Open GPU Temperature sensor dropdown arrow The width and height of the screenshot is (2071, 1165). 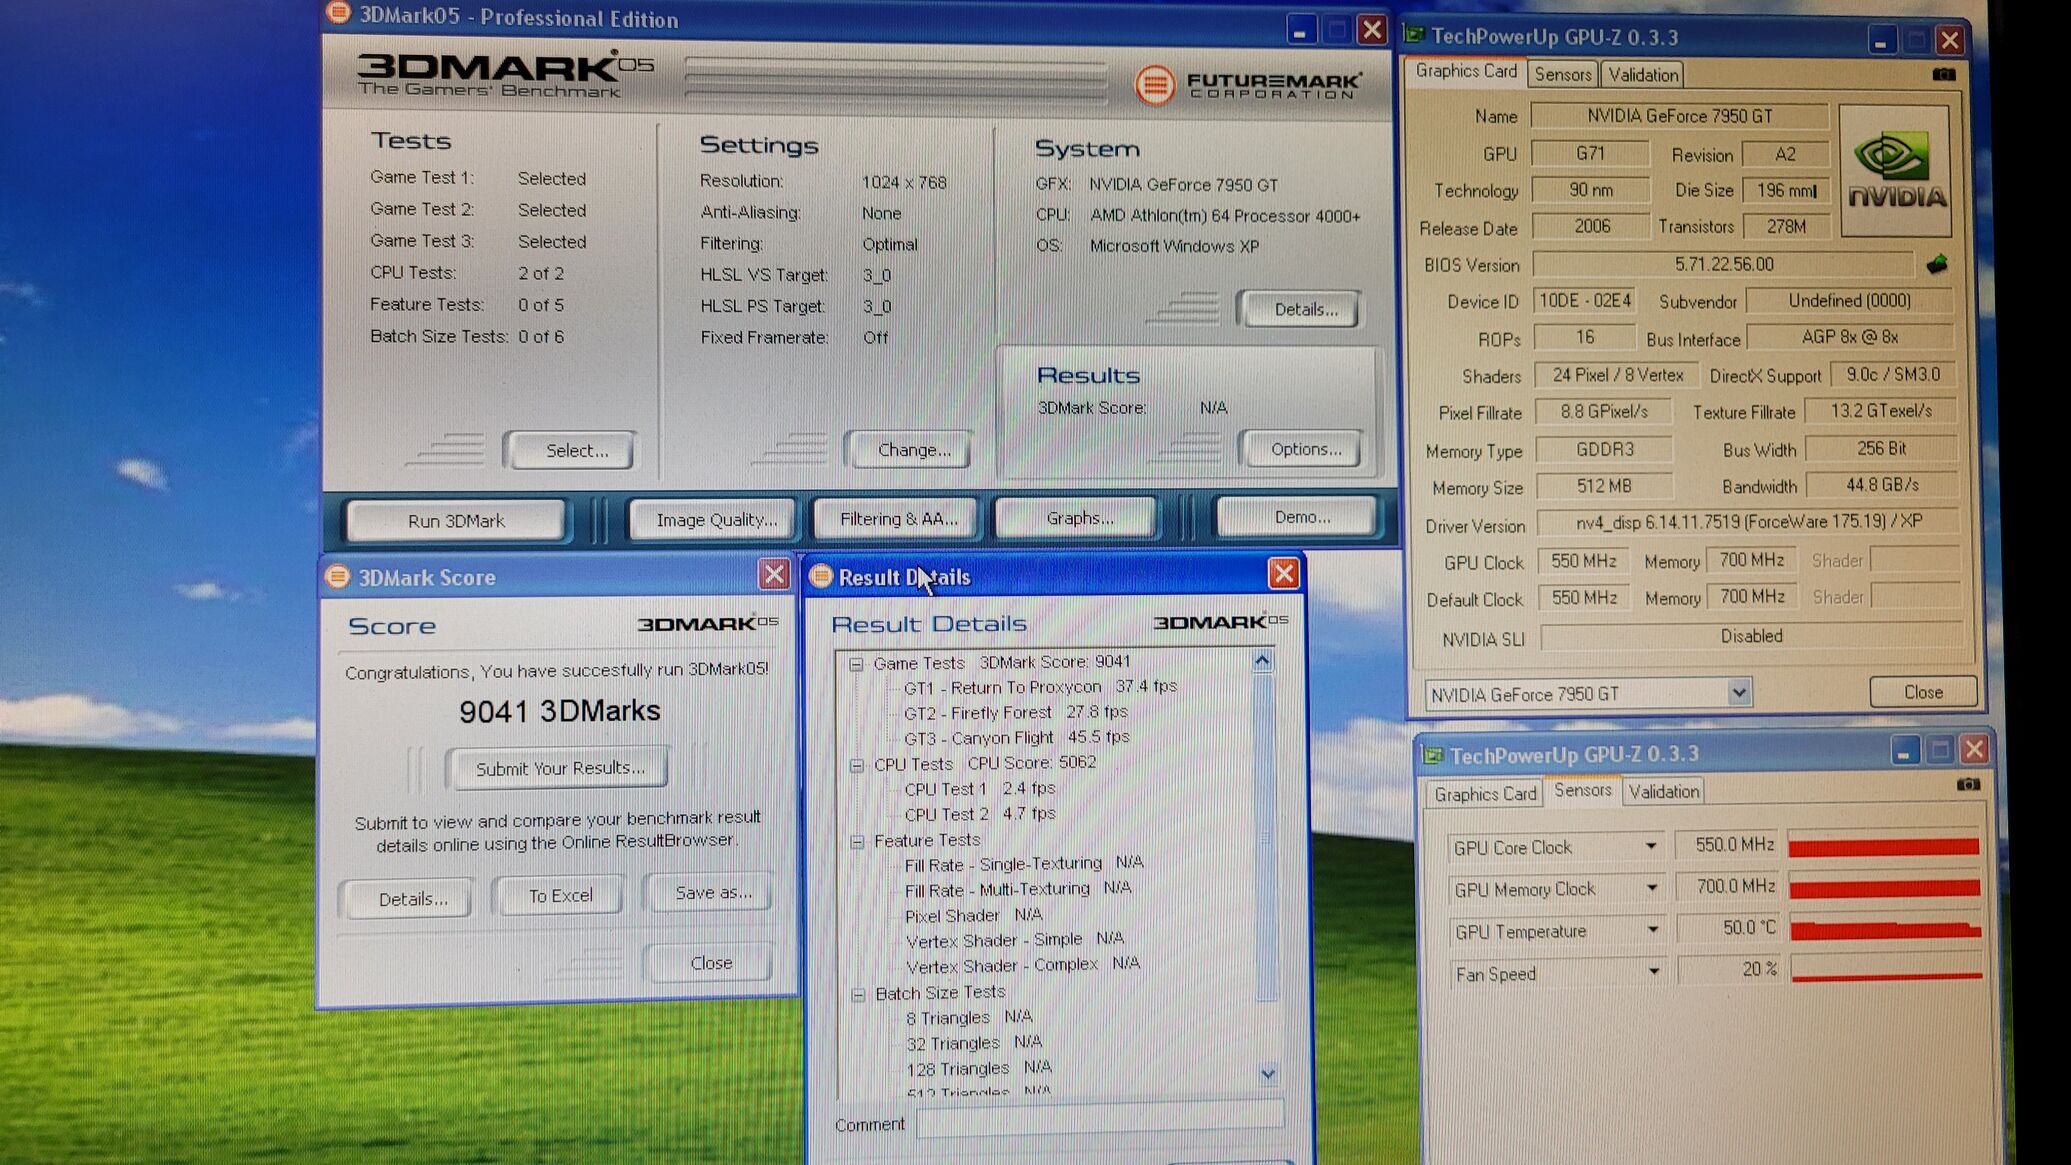pyautogui.click(x=1652, y=930)
